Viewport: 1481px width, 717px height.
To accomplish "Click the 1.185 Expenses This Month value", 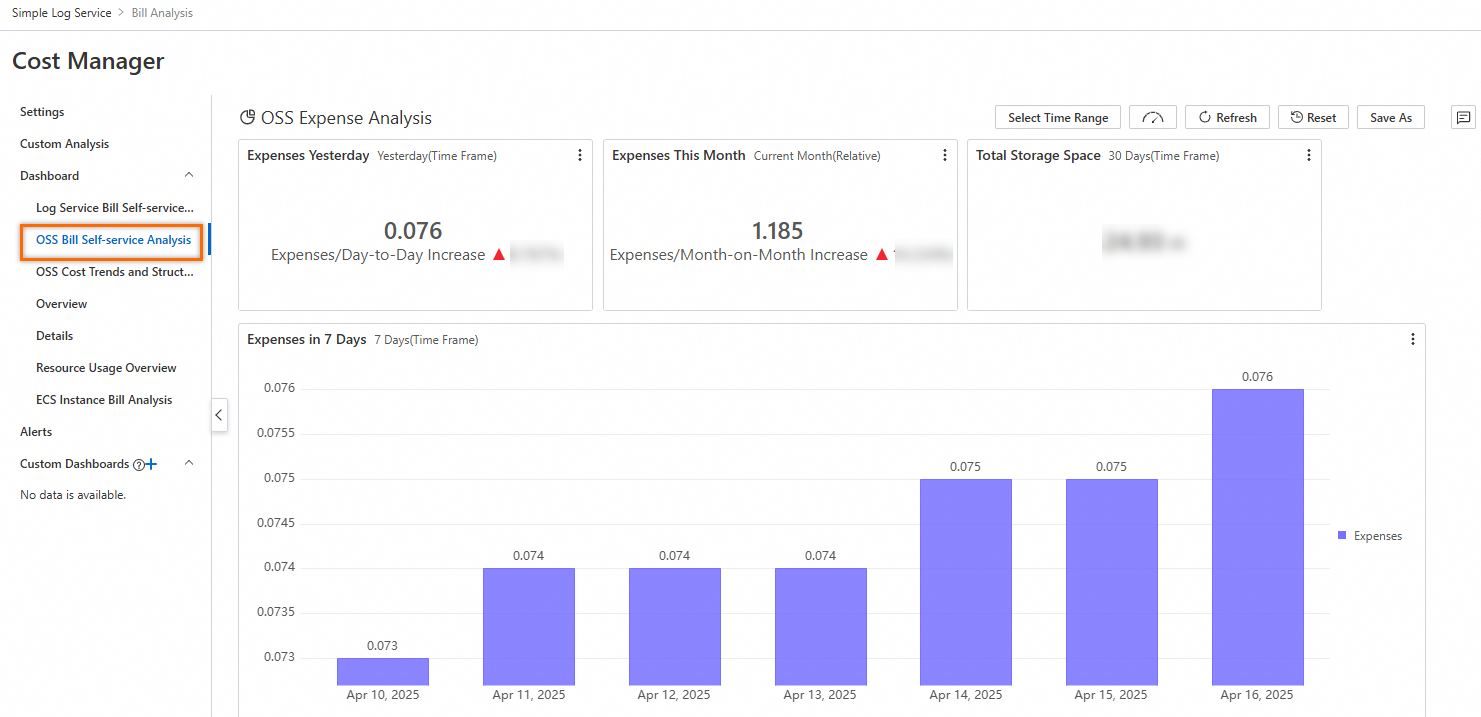I will click(x=778, y=231).
